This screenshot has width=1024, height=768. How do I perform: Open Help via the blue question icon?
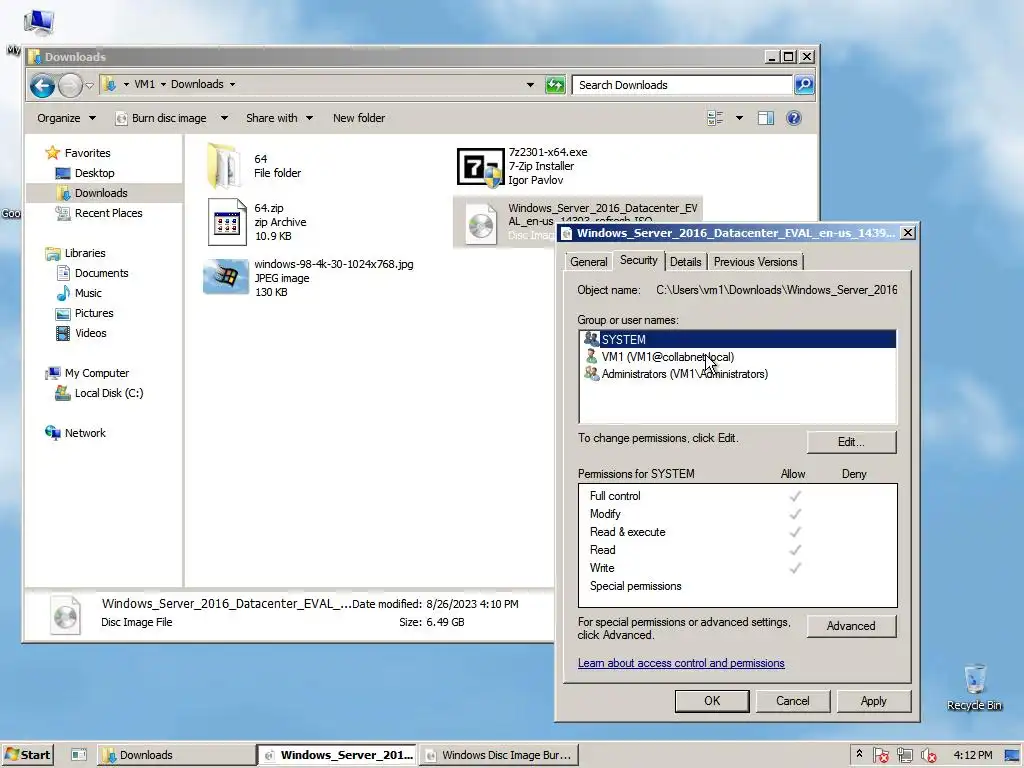pos(793,118)
